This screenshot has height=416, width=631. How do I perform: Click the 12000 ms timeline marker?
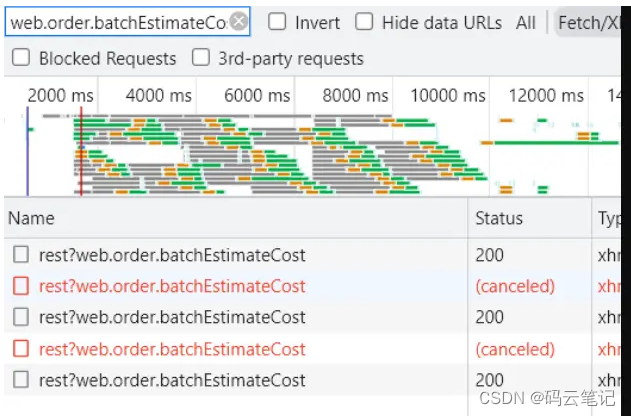pyautogui.click(x=546, y=96)
